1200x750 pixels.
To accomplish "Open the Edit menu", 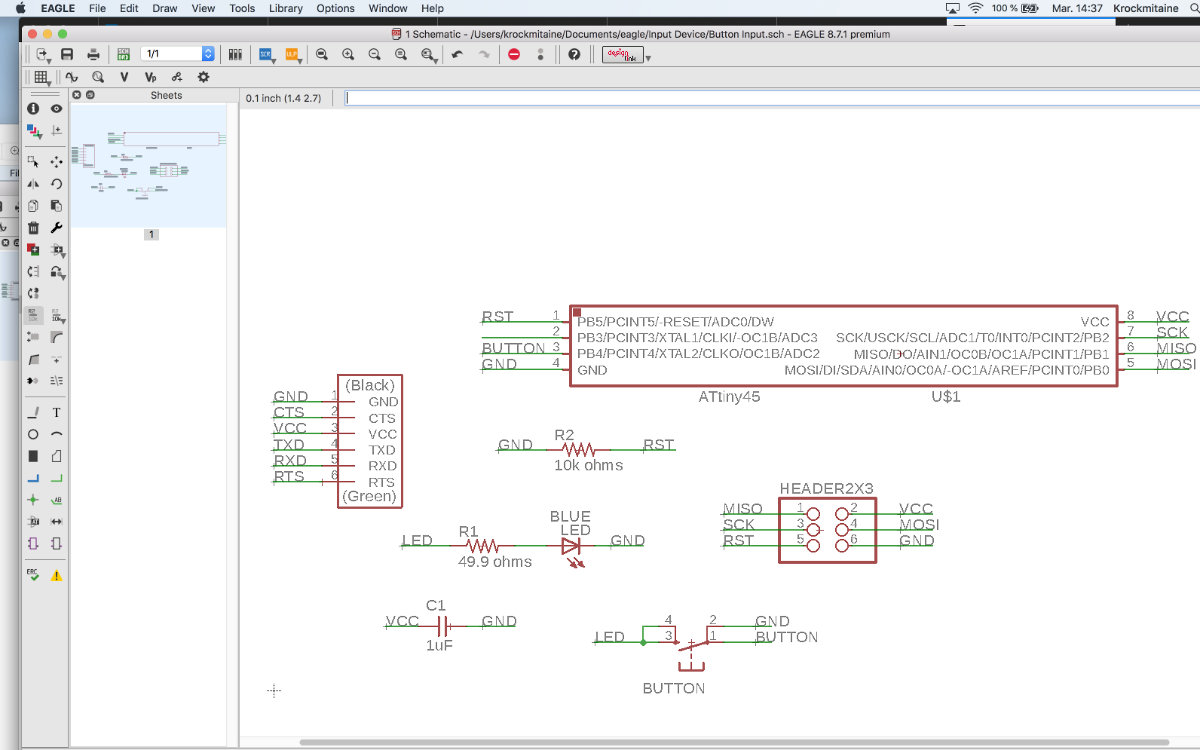I will [x=129, y=8].
